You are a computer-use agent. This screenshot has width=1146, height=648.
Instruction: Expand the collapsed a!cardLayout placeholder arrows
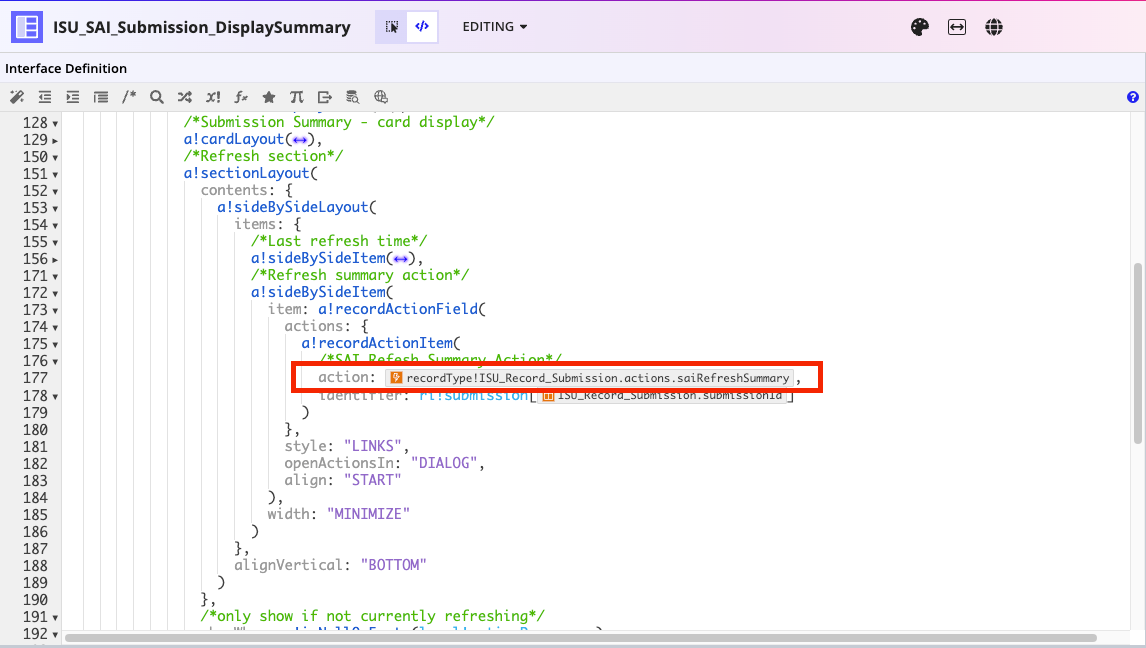pos(300,140)
